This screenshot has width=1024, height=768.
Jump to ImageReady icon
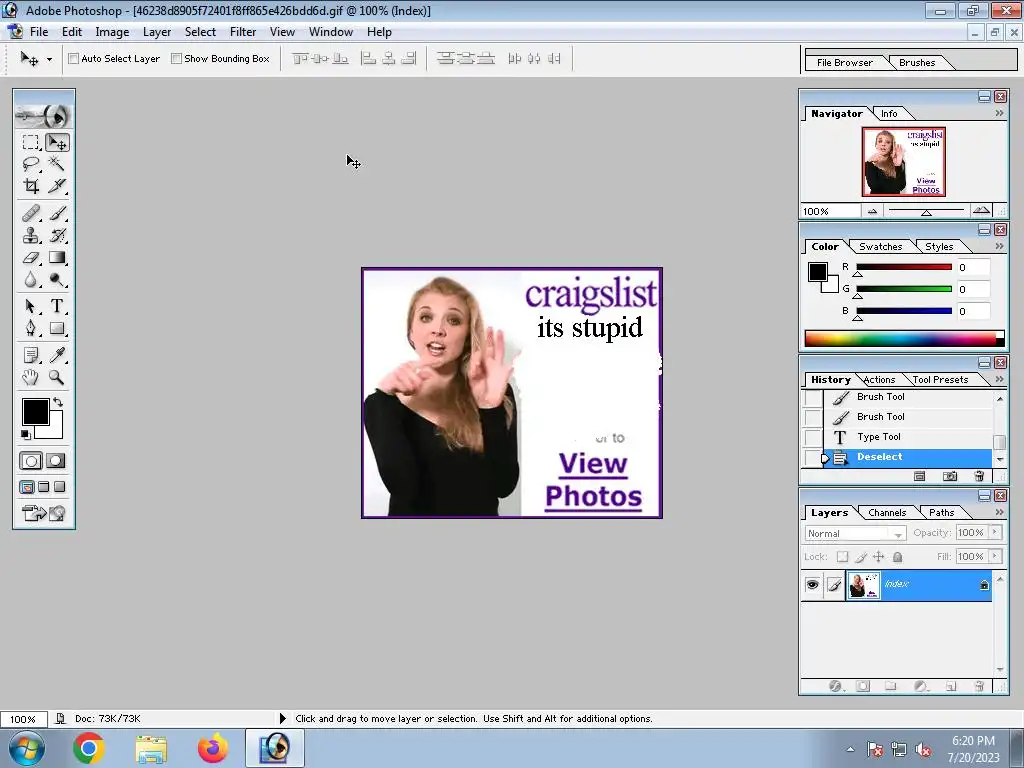pyautogui.click(x=44, y=513)
